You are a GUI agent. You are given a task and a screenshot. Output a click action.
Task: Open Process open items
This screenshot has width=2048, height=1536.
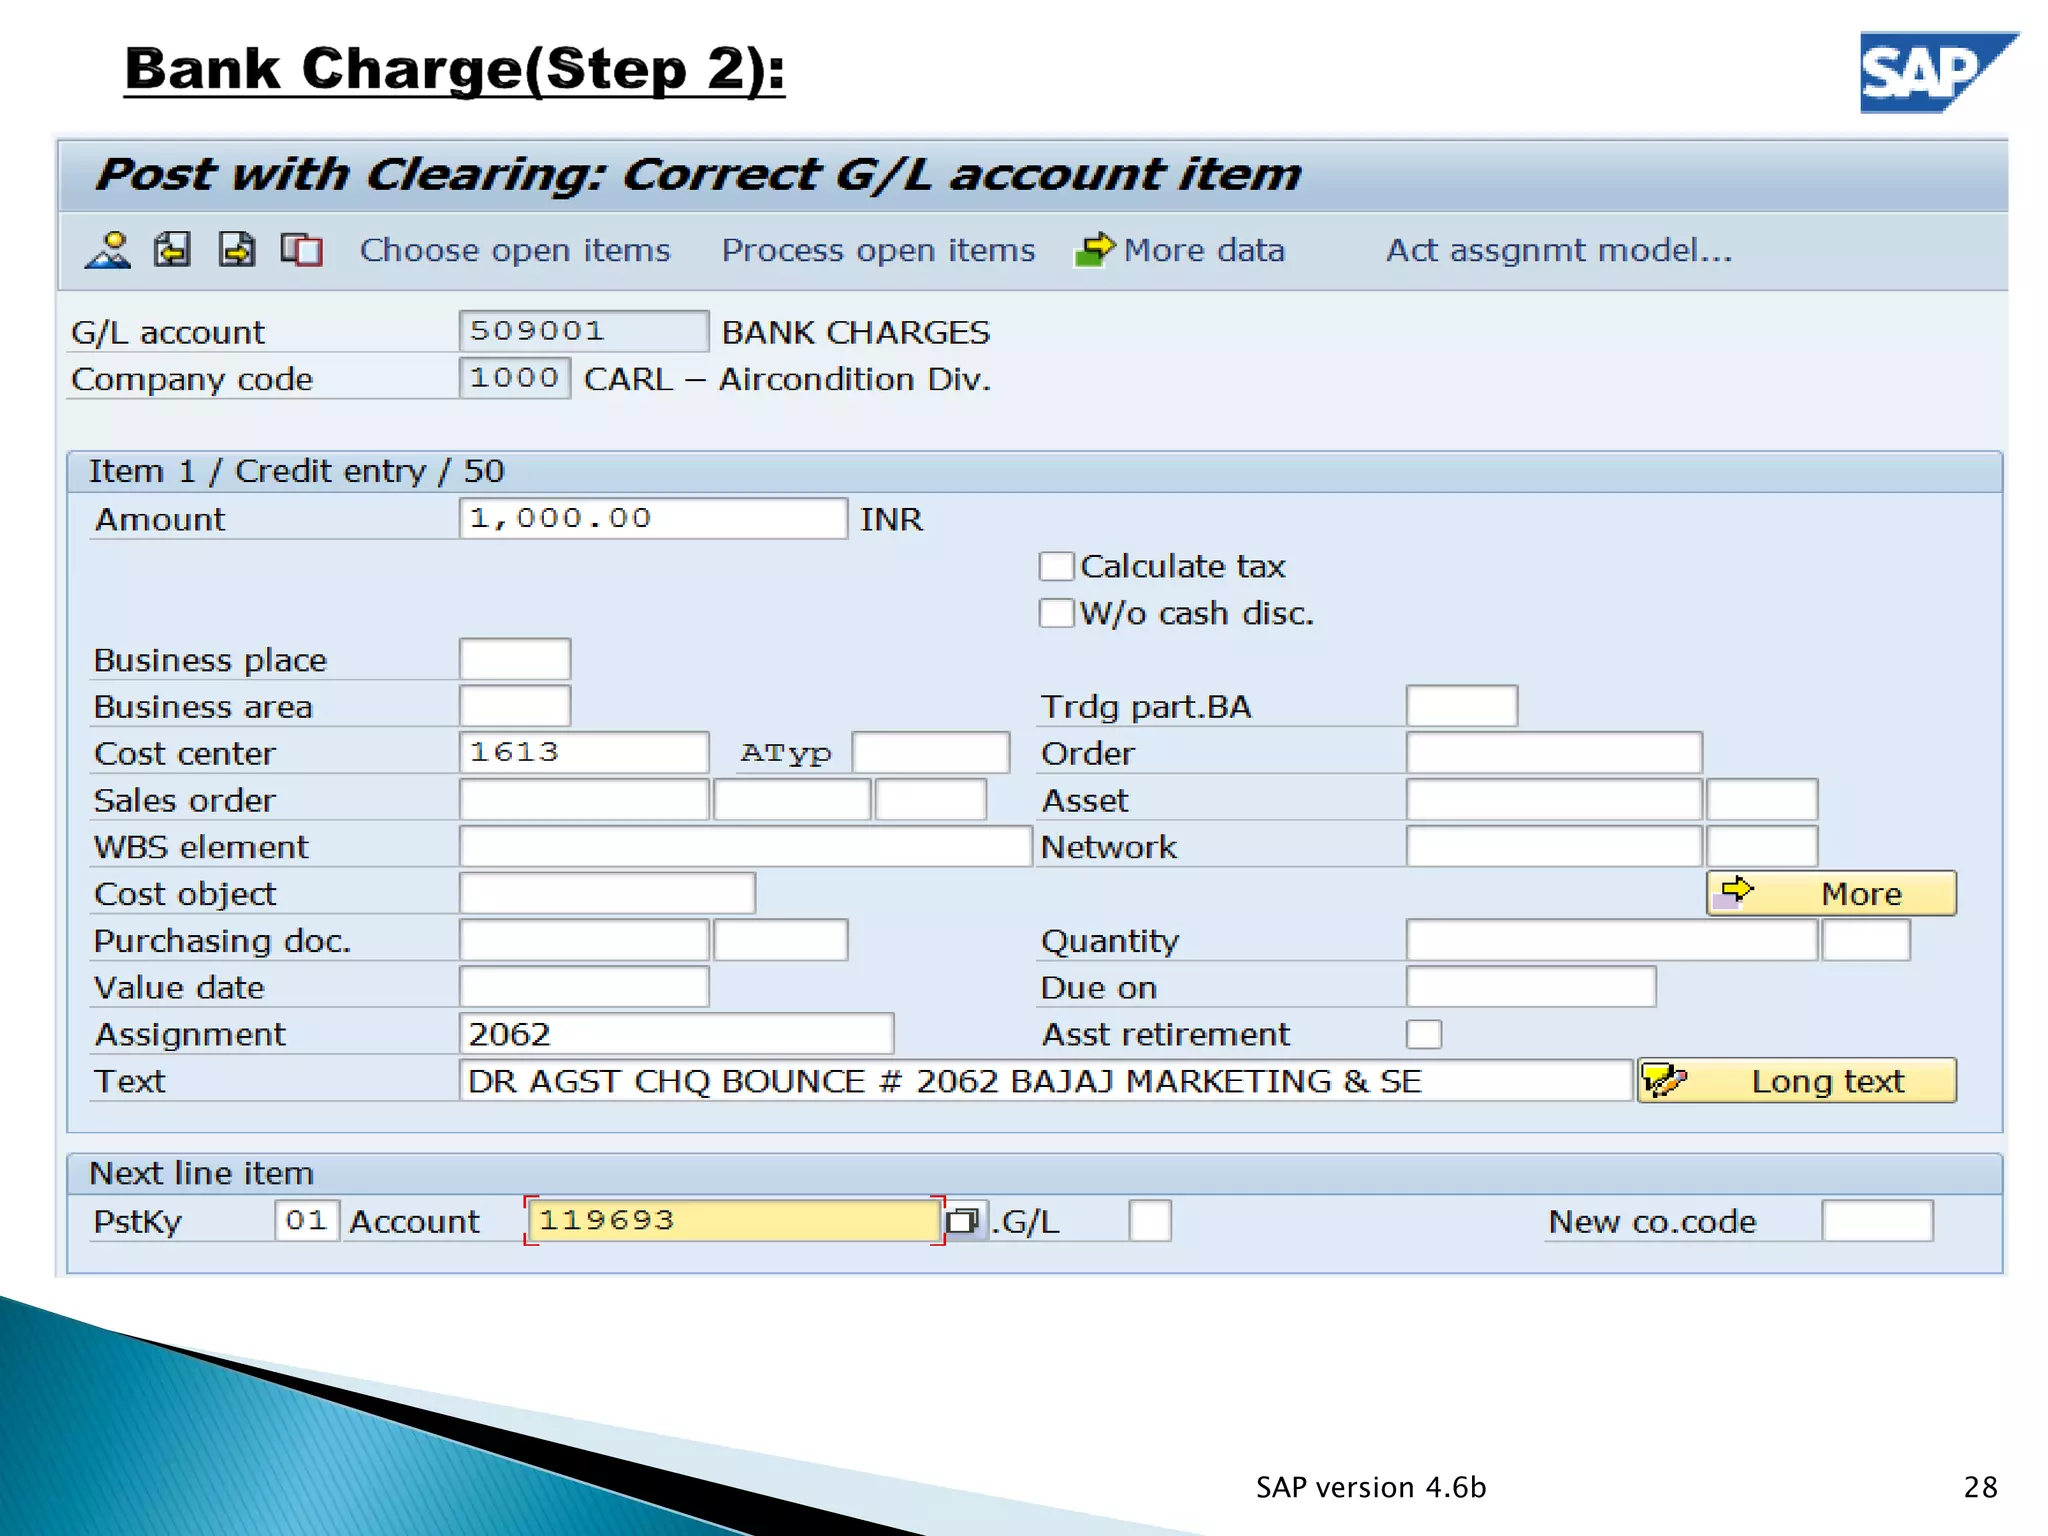(878, 250)
